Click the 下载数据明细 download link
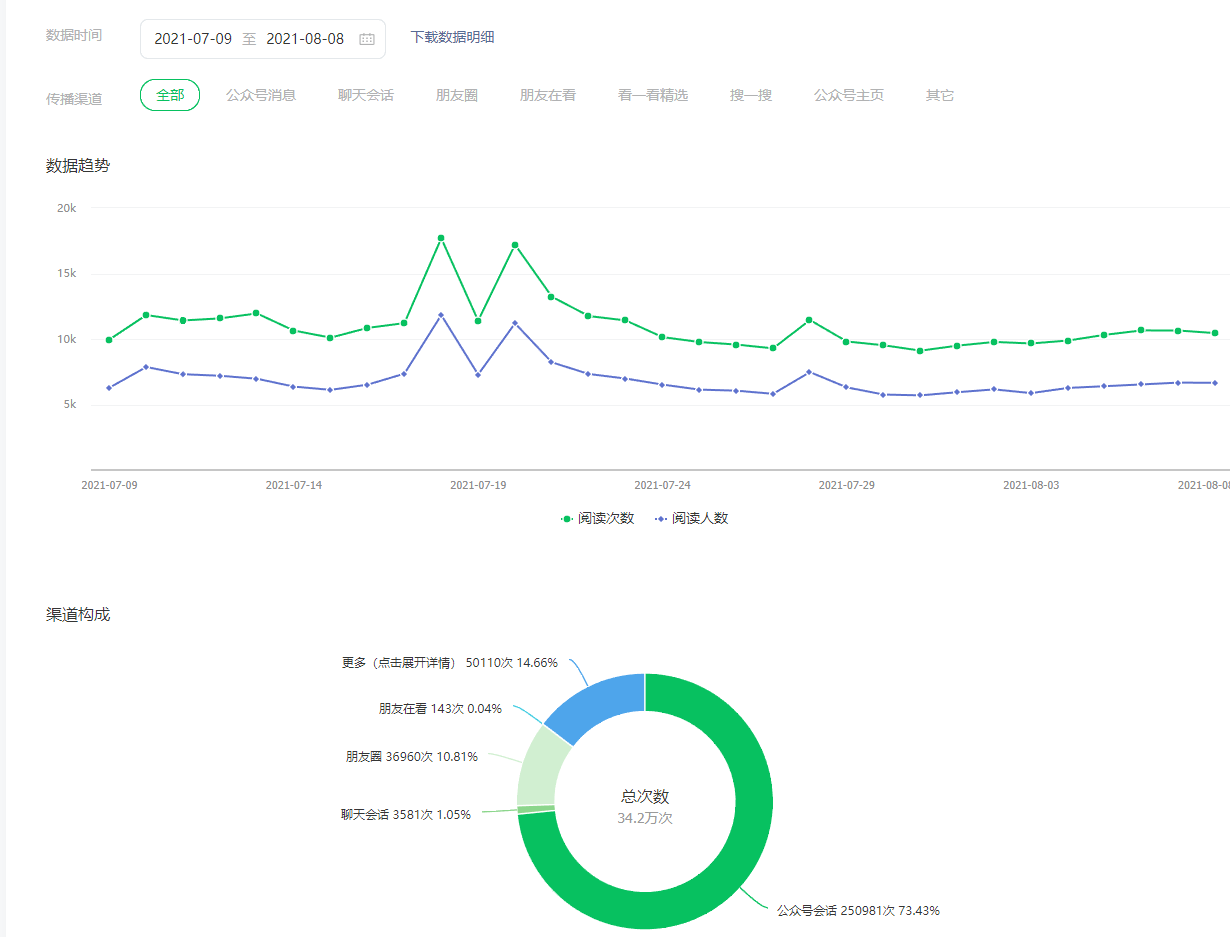Viewport: 1230px width, 937px height. click(x=452, y=37)
